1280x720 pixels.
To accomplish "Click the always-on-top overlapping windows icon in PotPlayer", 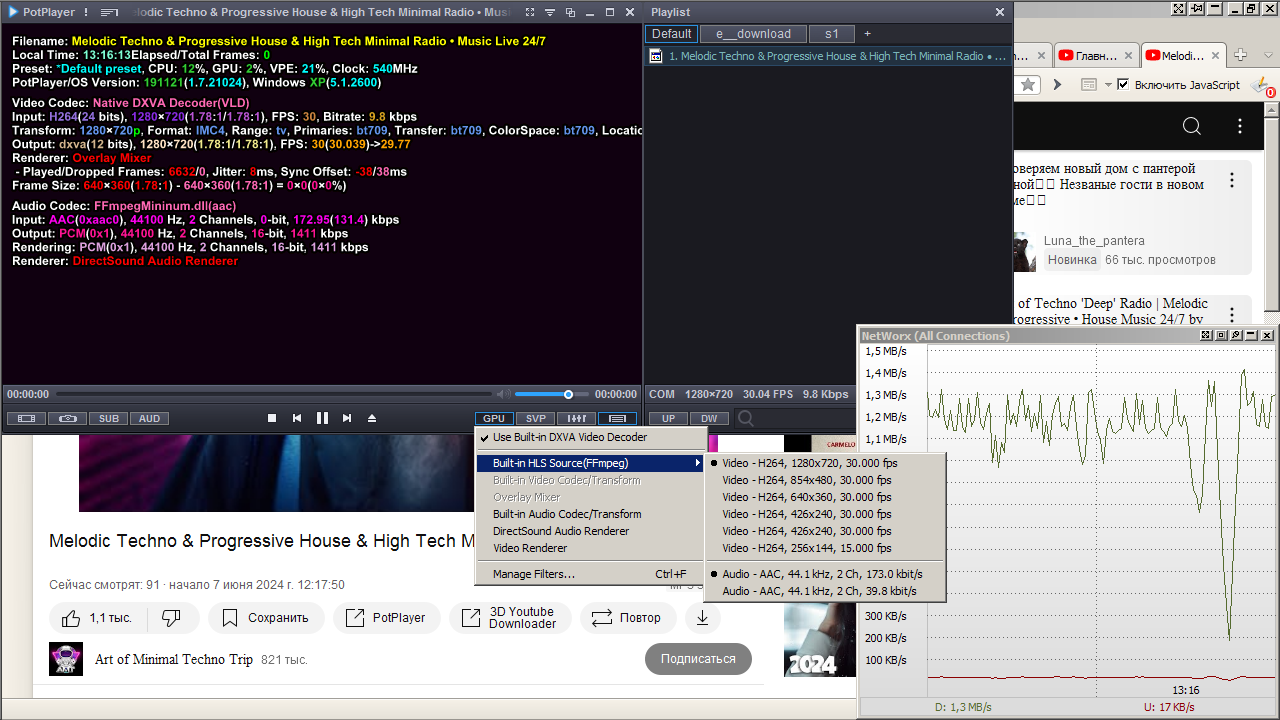I will tap(570, 12).
